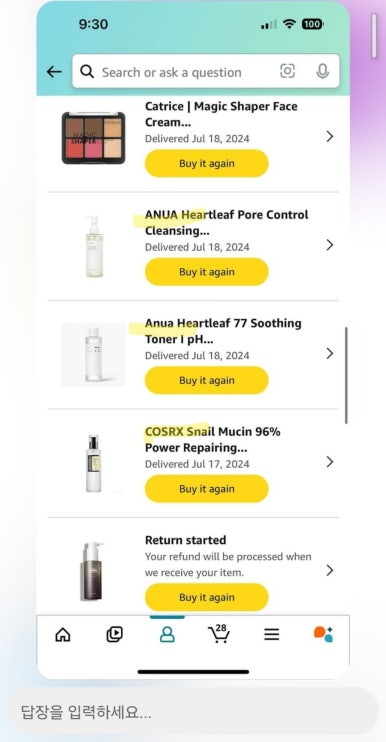Open the video Inspire tab icon
This screenshot has height=742, width=386.
(x=114, y=635)
